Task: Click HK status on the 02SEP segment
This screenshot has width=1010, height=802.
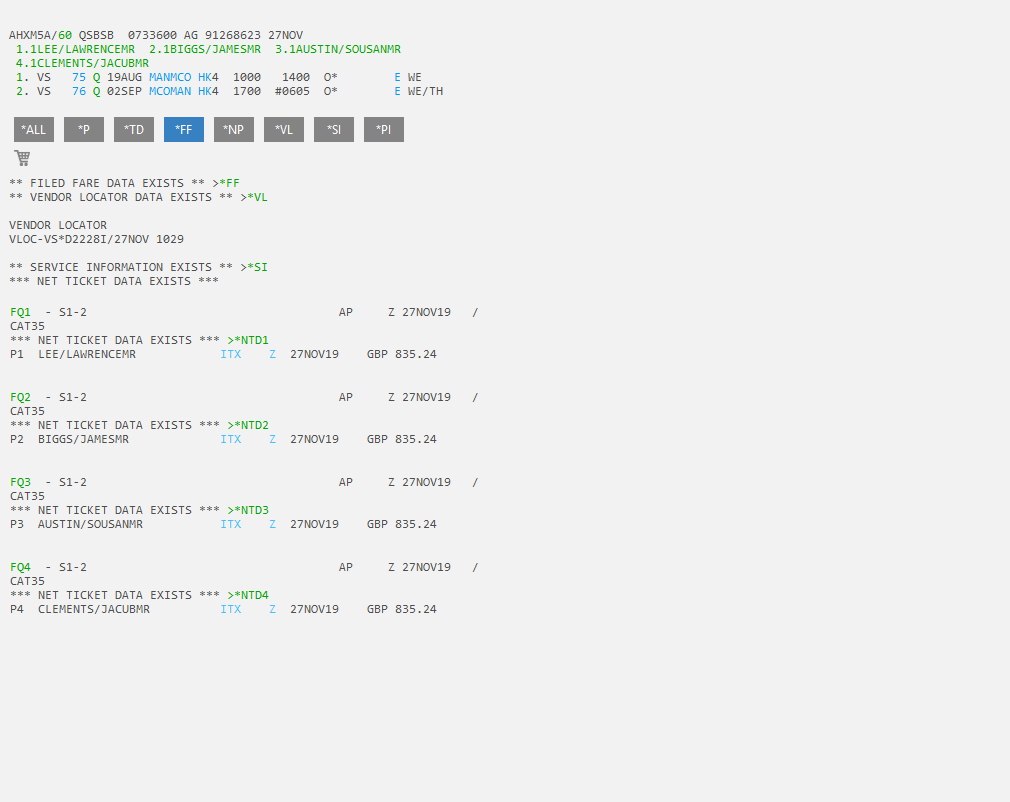Action: tap(205, 91)
